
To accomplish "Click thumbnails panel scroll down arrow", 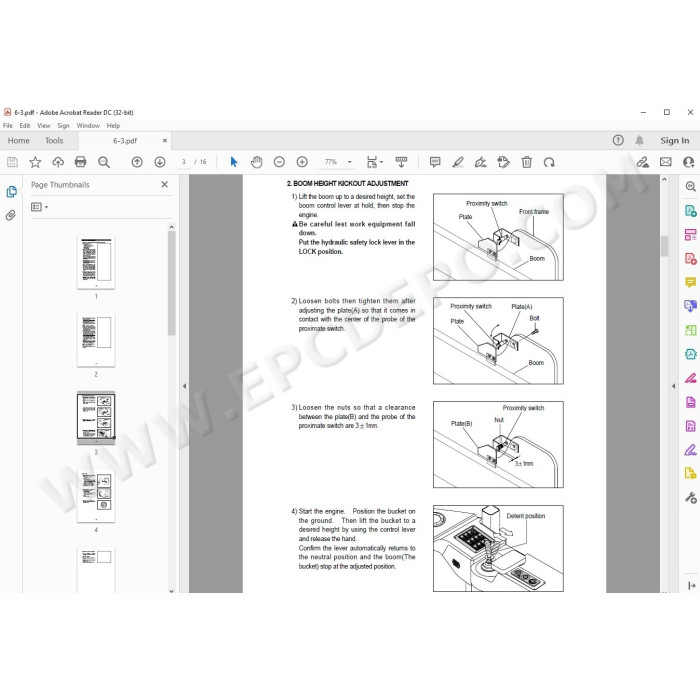I will click(x=171, y=591).
